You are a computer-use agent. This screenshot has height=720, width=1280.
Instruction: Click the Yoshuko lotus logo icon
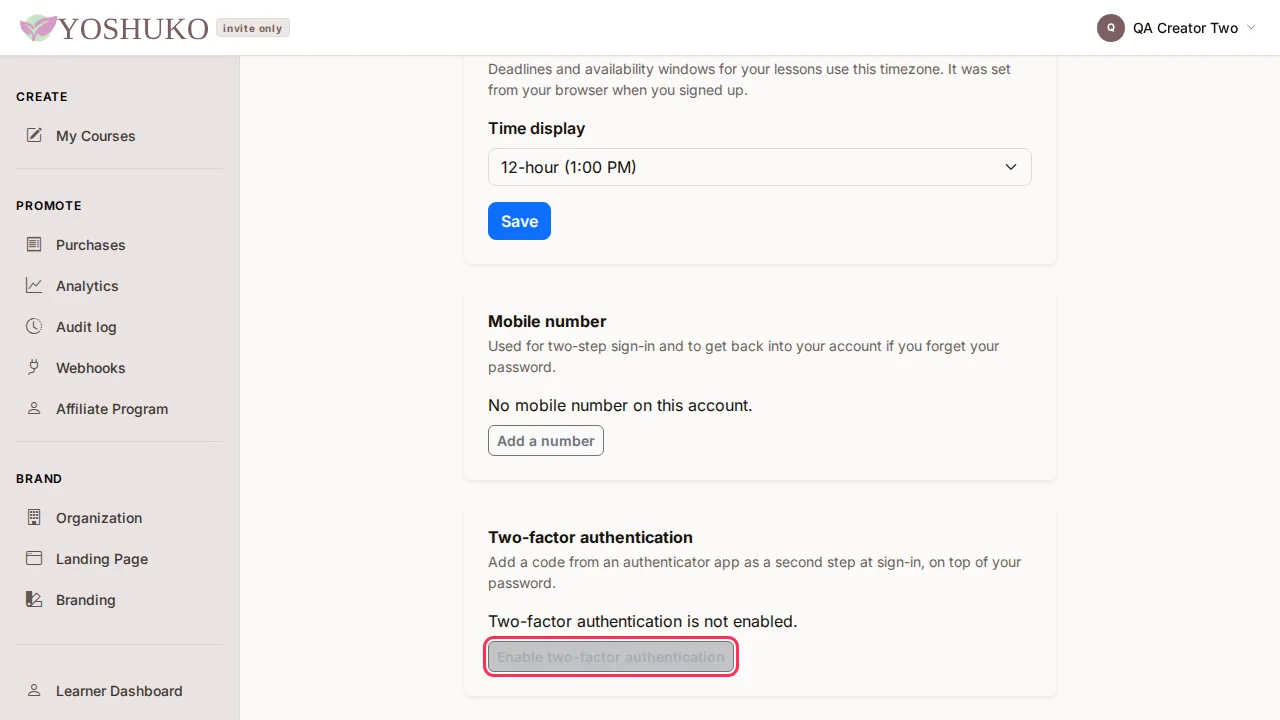[38, 28]
